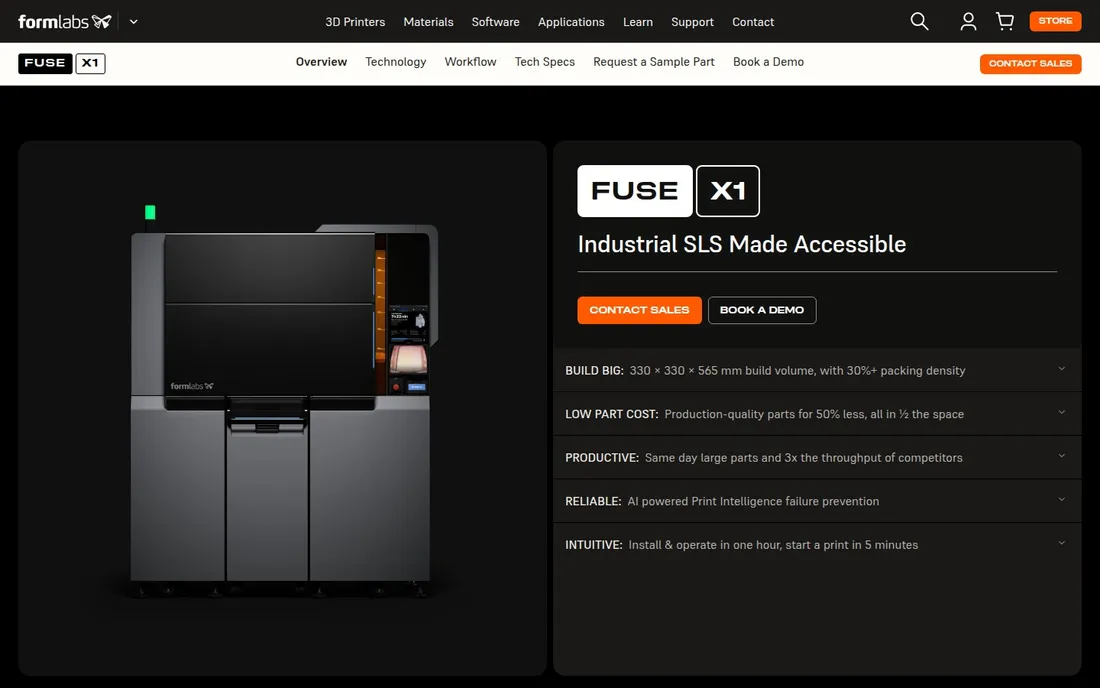Open the Software menu

pos(495,22)
